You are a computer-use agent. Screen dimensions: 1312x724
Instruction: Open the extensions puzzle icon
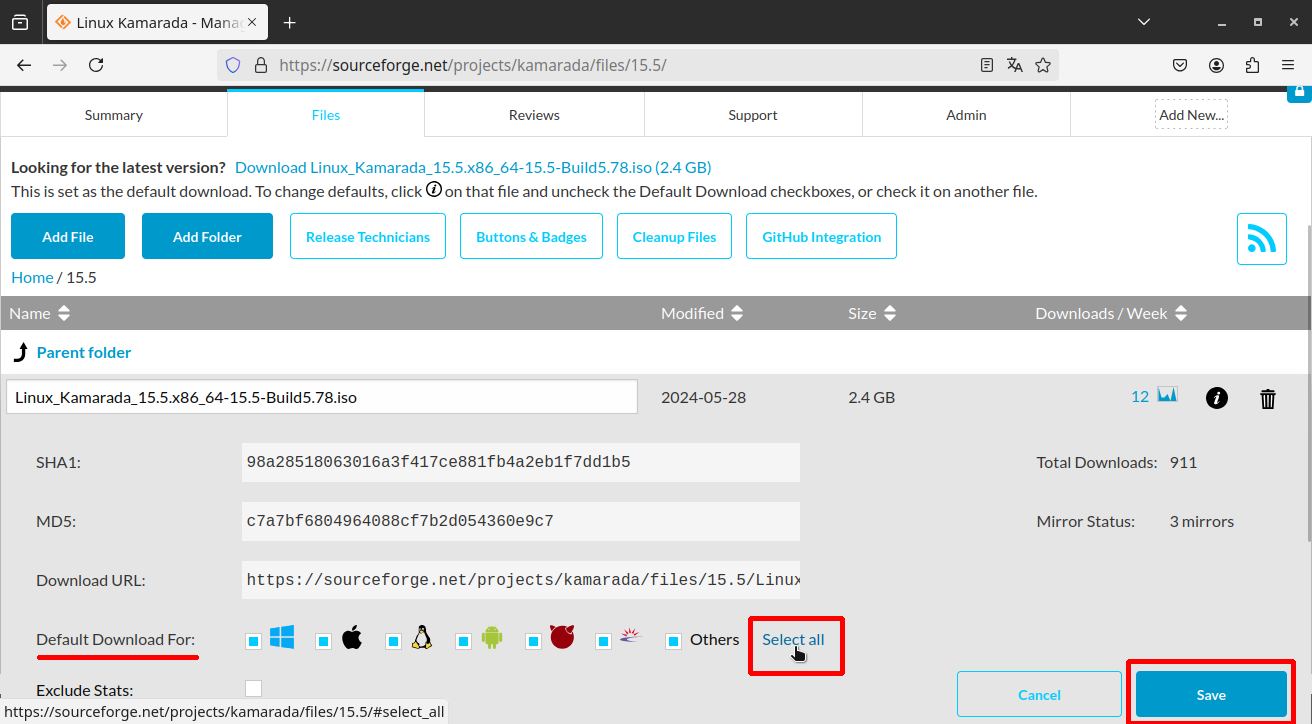[x=1252, y=65]
